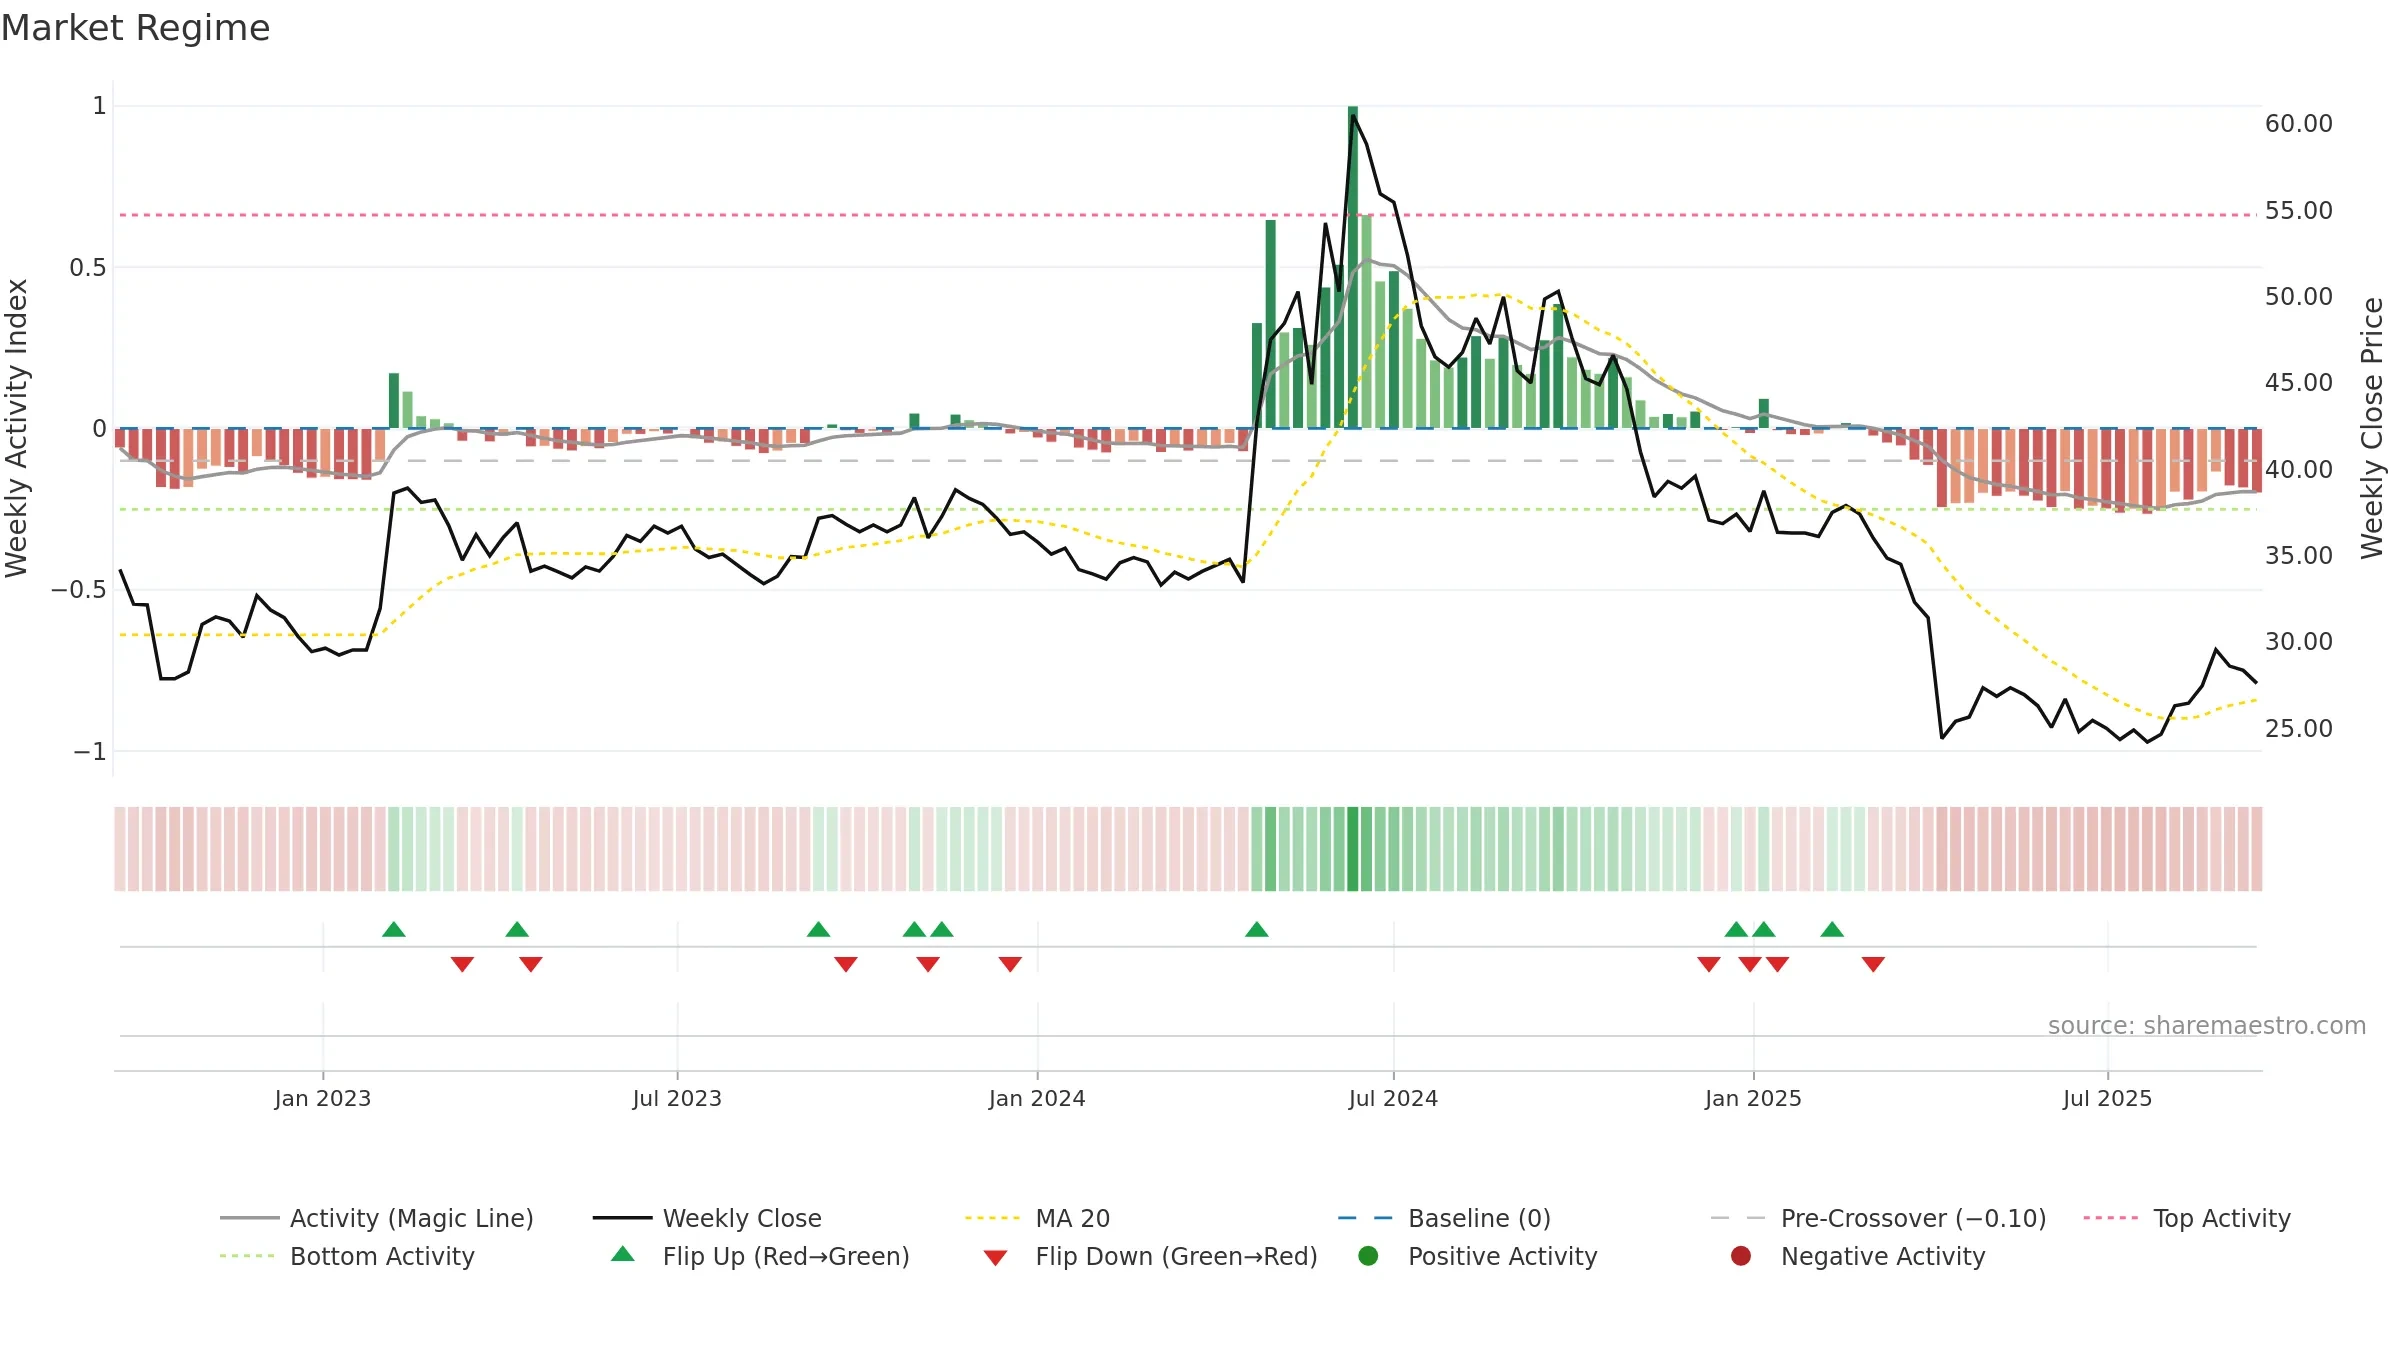Toggle the Top Activity legend entry
This screenshot has height=1350, width=2400.
[x=2187, y=1218]
